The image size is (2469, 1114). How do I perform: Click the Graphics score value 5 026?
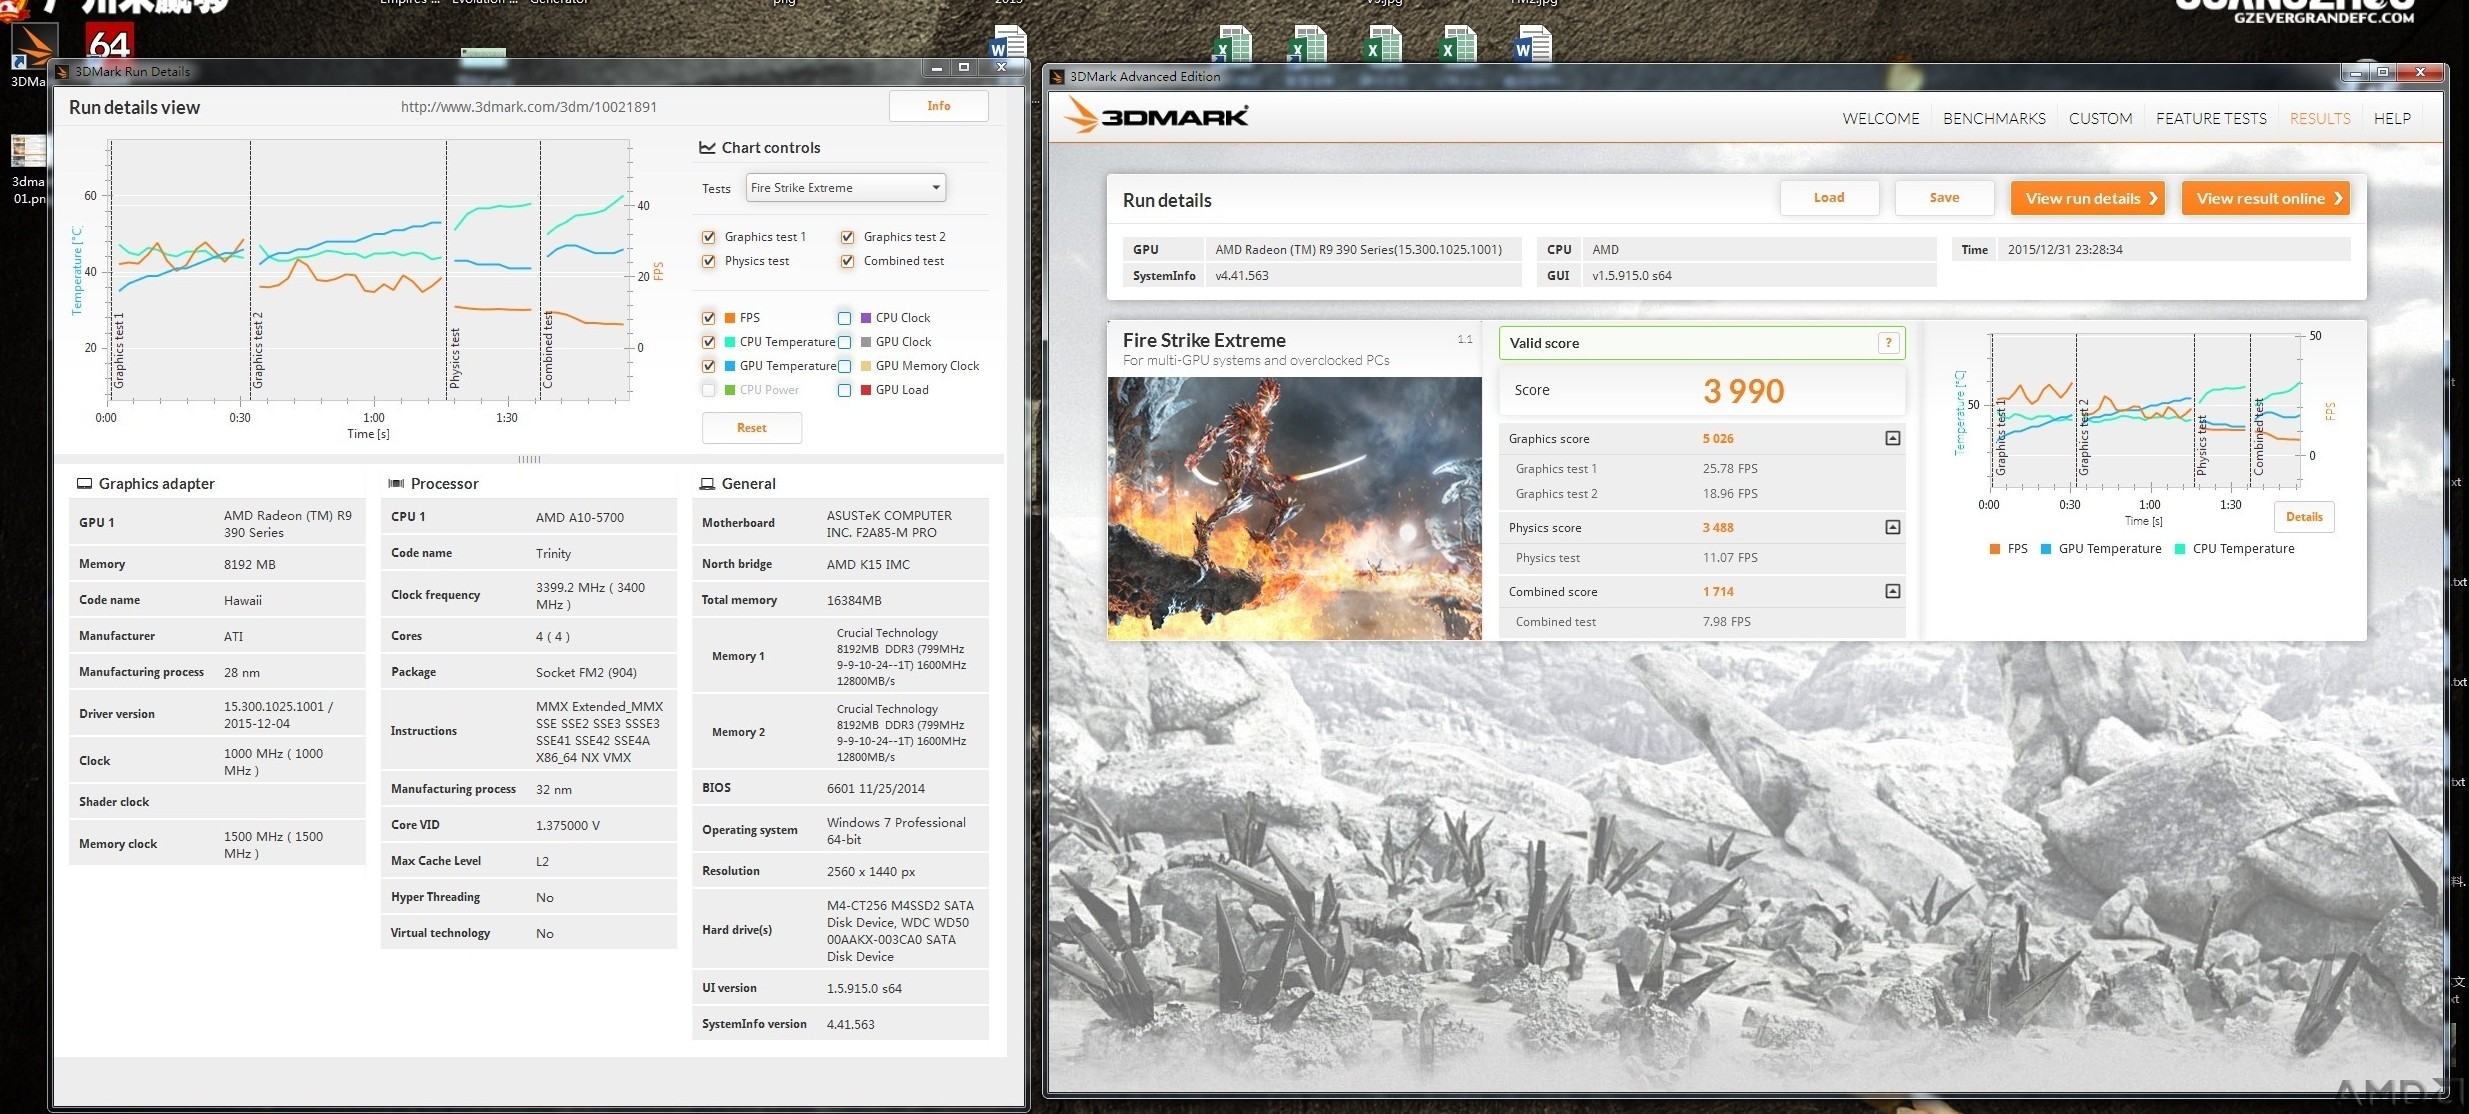[1718, 439]
